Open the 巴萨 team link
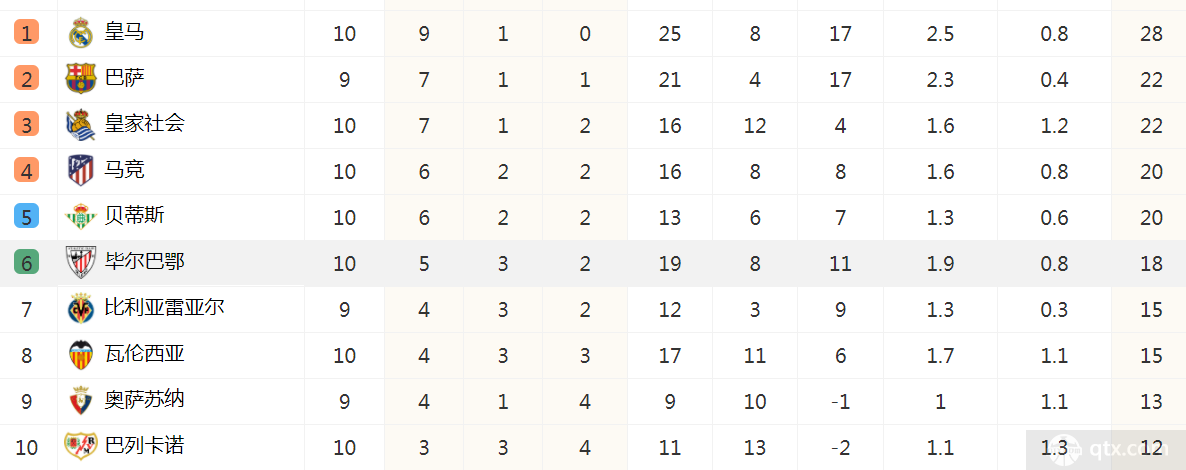Viewport: 1186px width, 470px height. 125,78
